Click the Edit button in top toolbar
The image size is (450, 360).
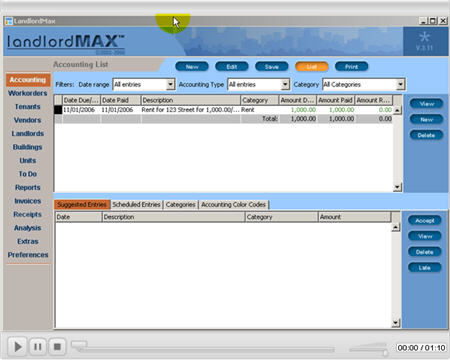[232, 67]
